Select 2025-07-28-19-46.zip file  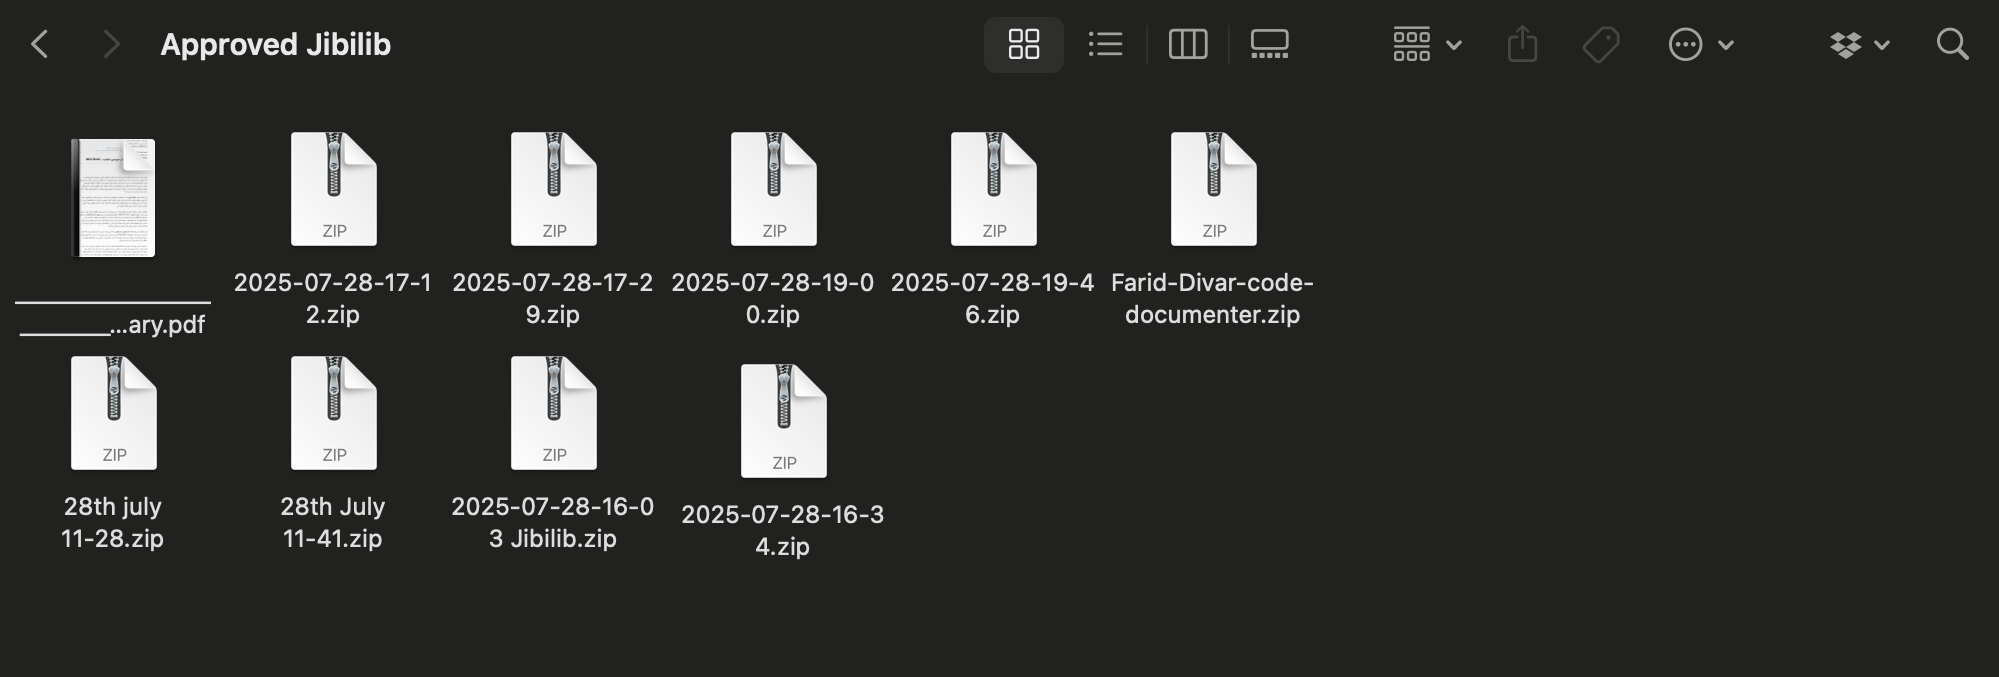pyautogui.click(x=993, y=189)
